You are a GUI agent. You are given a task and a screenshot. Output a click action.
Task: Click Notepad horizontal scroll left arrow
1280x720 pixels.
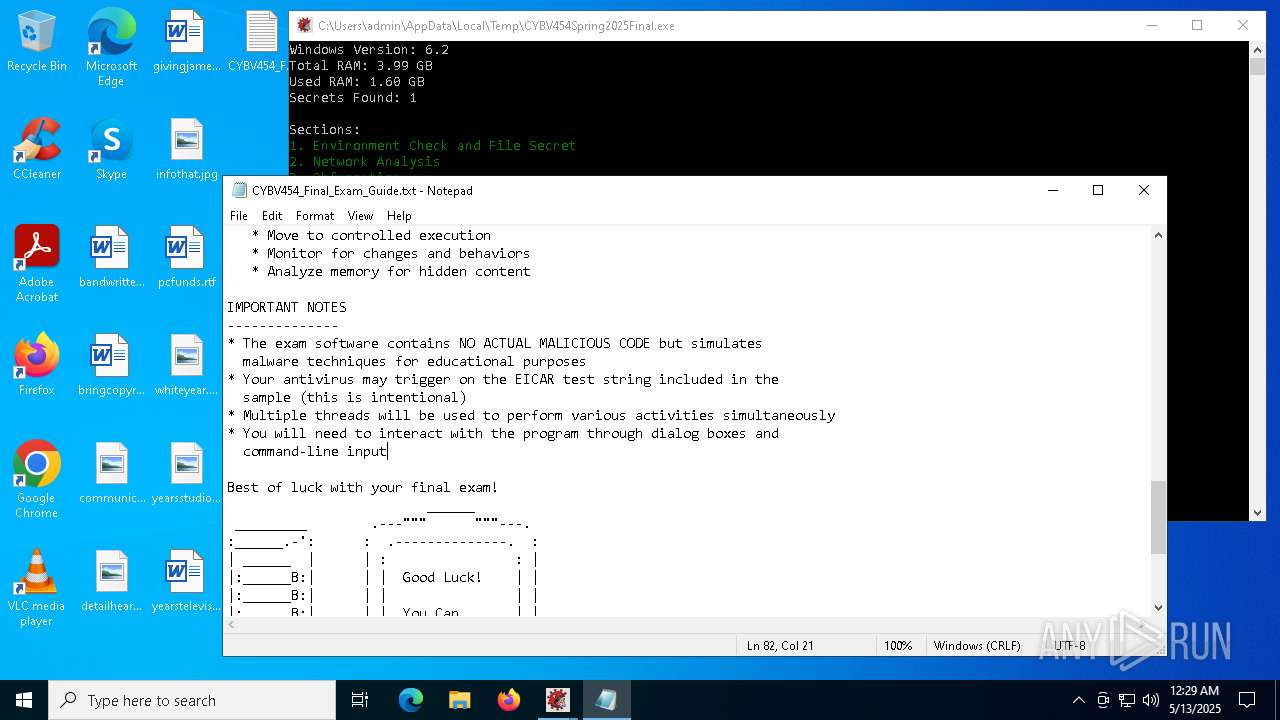click(232, 624)
